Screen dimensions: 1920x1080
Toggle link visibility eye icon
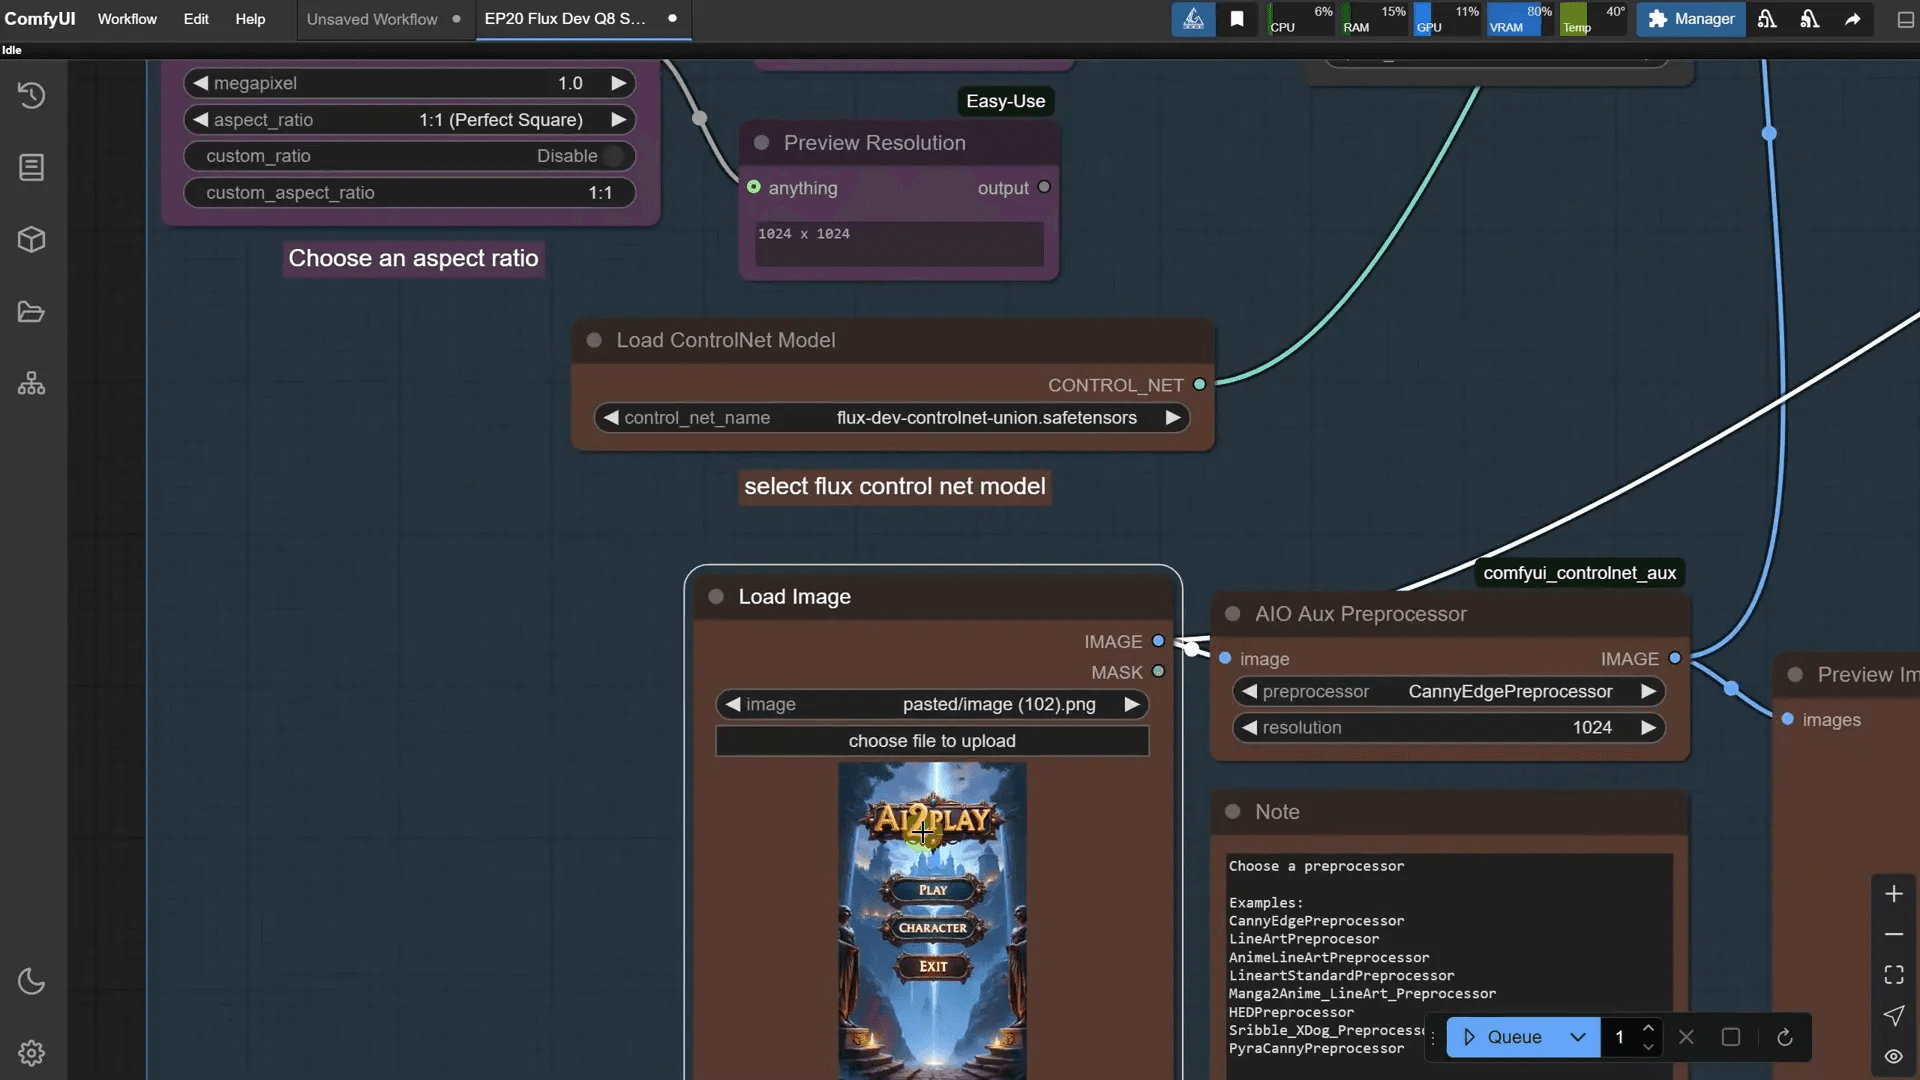pos(1894,1056)
